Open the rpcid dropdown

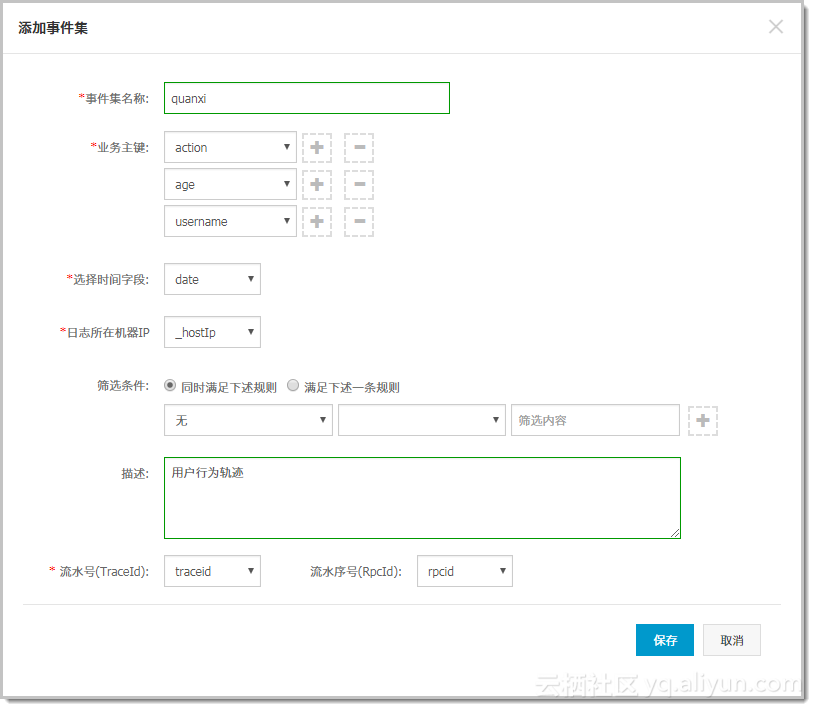465,571
